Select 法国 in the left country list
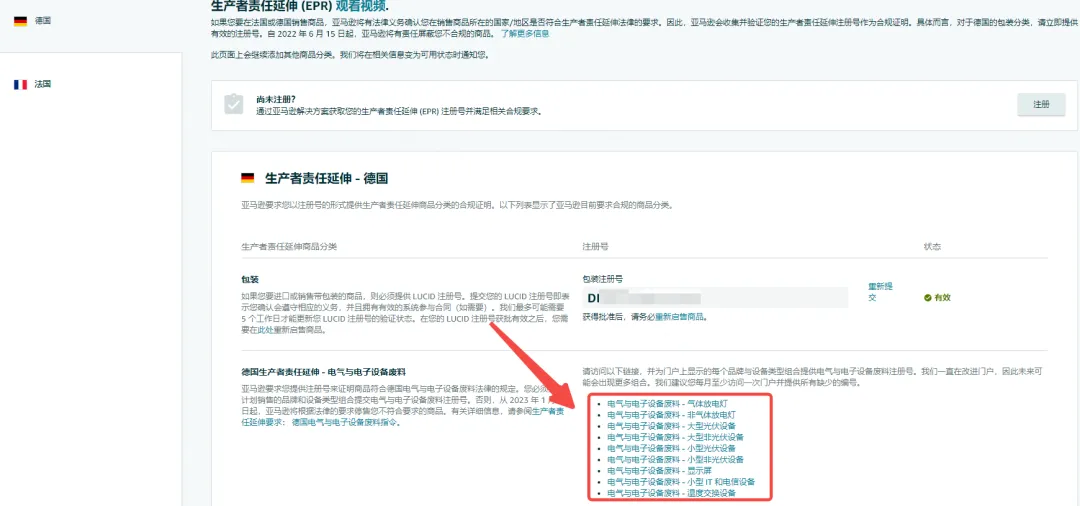The width and height of the screenshot is (1080, 506). click(x=43, y=84)
